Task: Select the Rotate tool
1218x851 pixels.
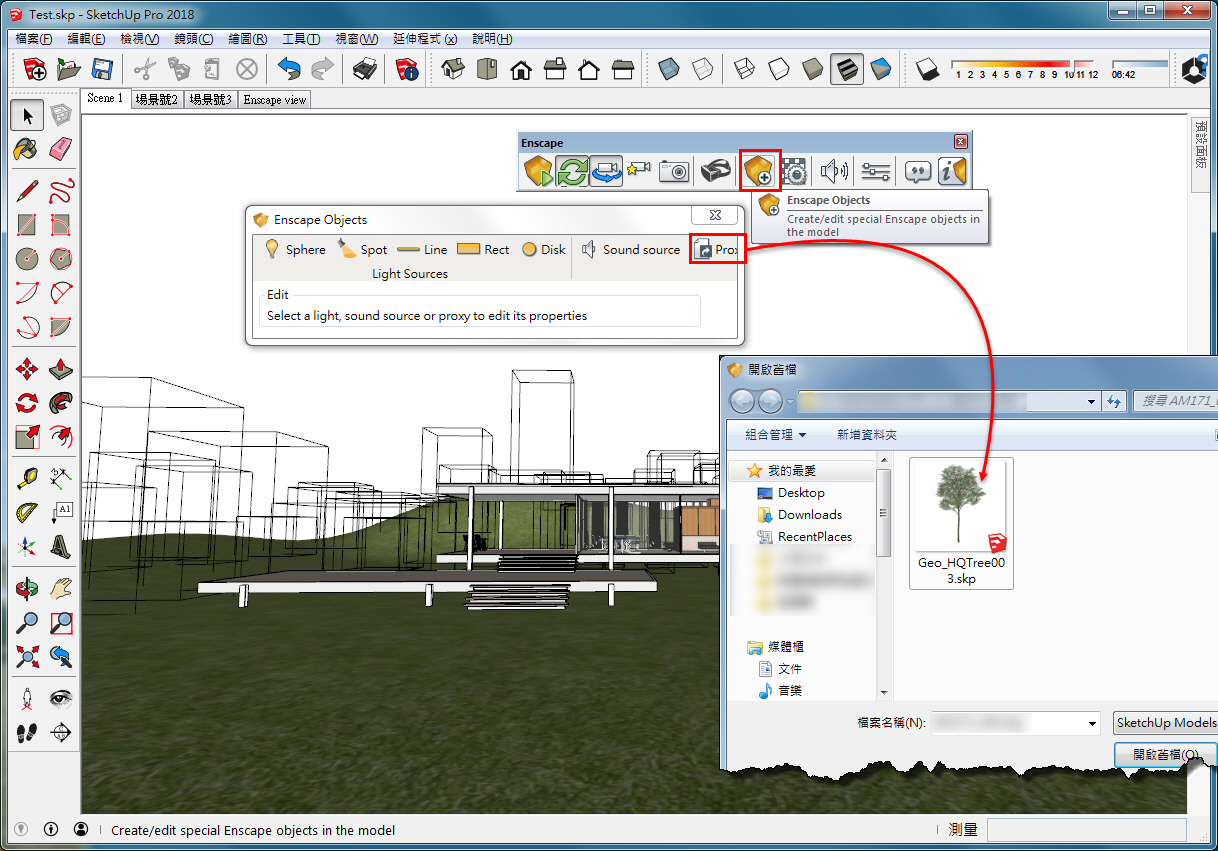Action: coord(27,403)
